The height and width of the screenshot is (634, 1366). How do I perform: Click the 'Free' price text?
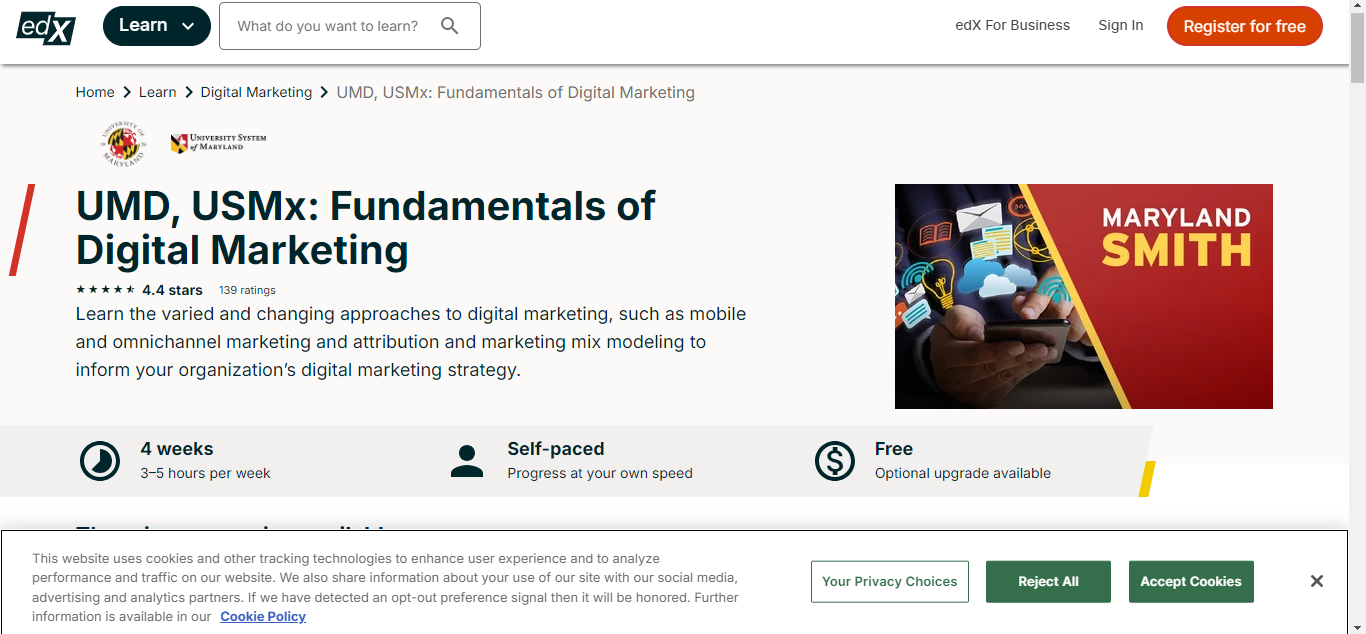(x=894, y=449)
